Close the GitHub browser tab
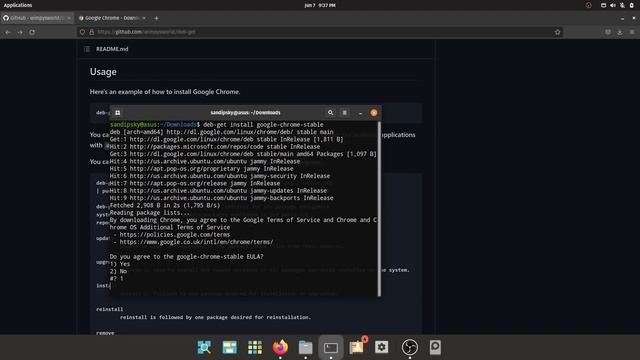The width and height of the screenshot is (640, 360). 69,18
